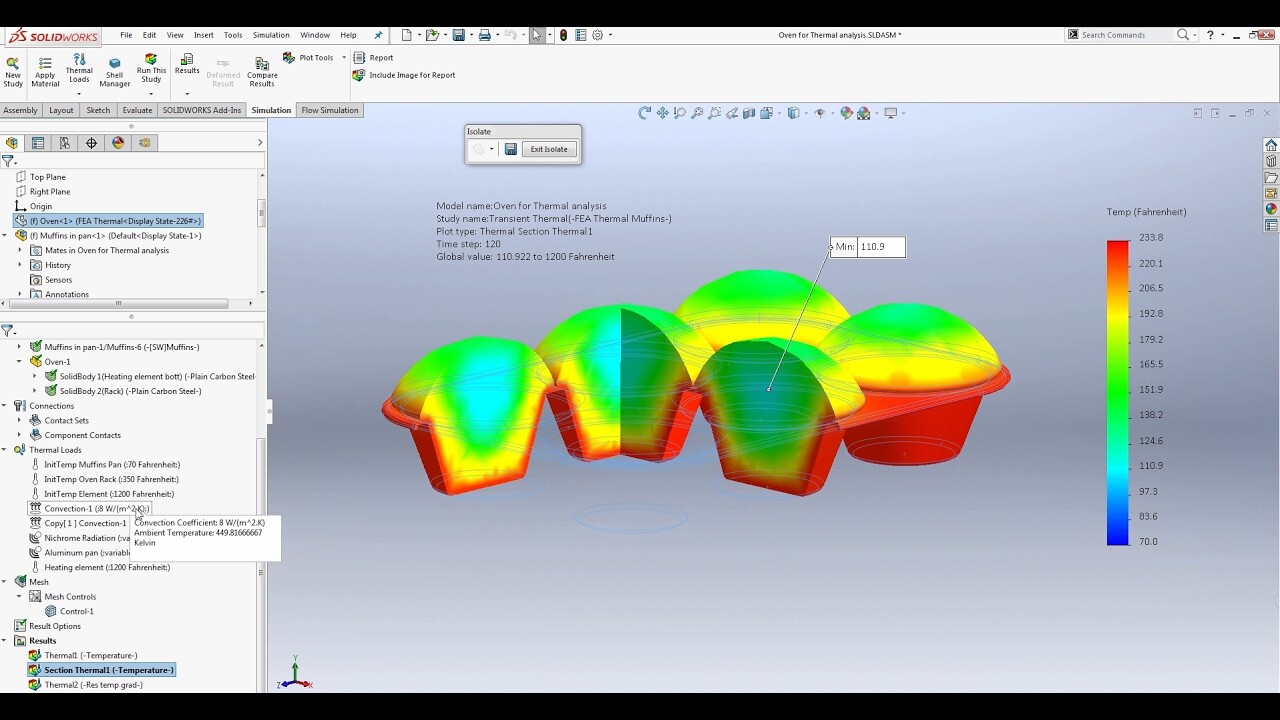The image size is (1280, 720).
Task: Select InitTemp Oven Rack load
Action: (104, 479)
